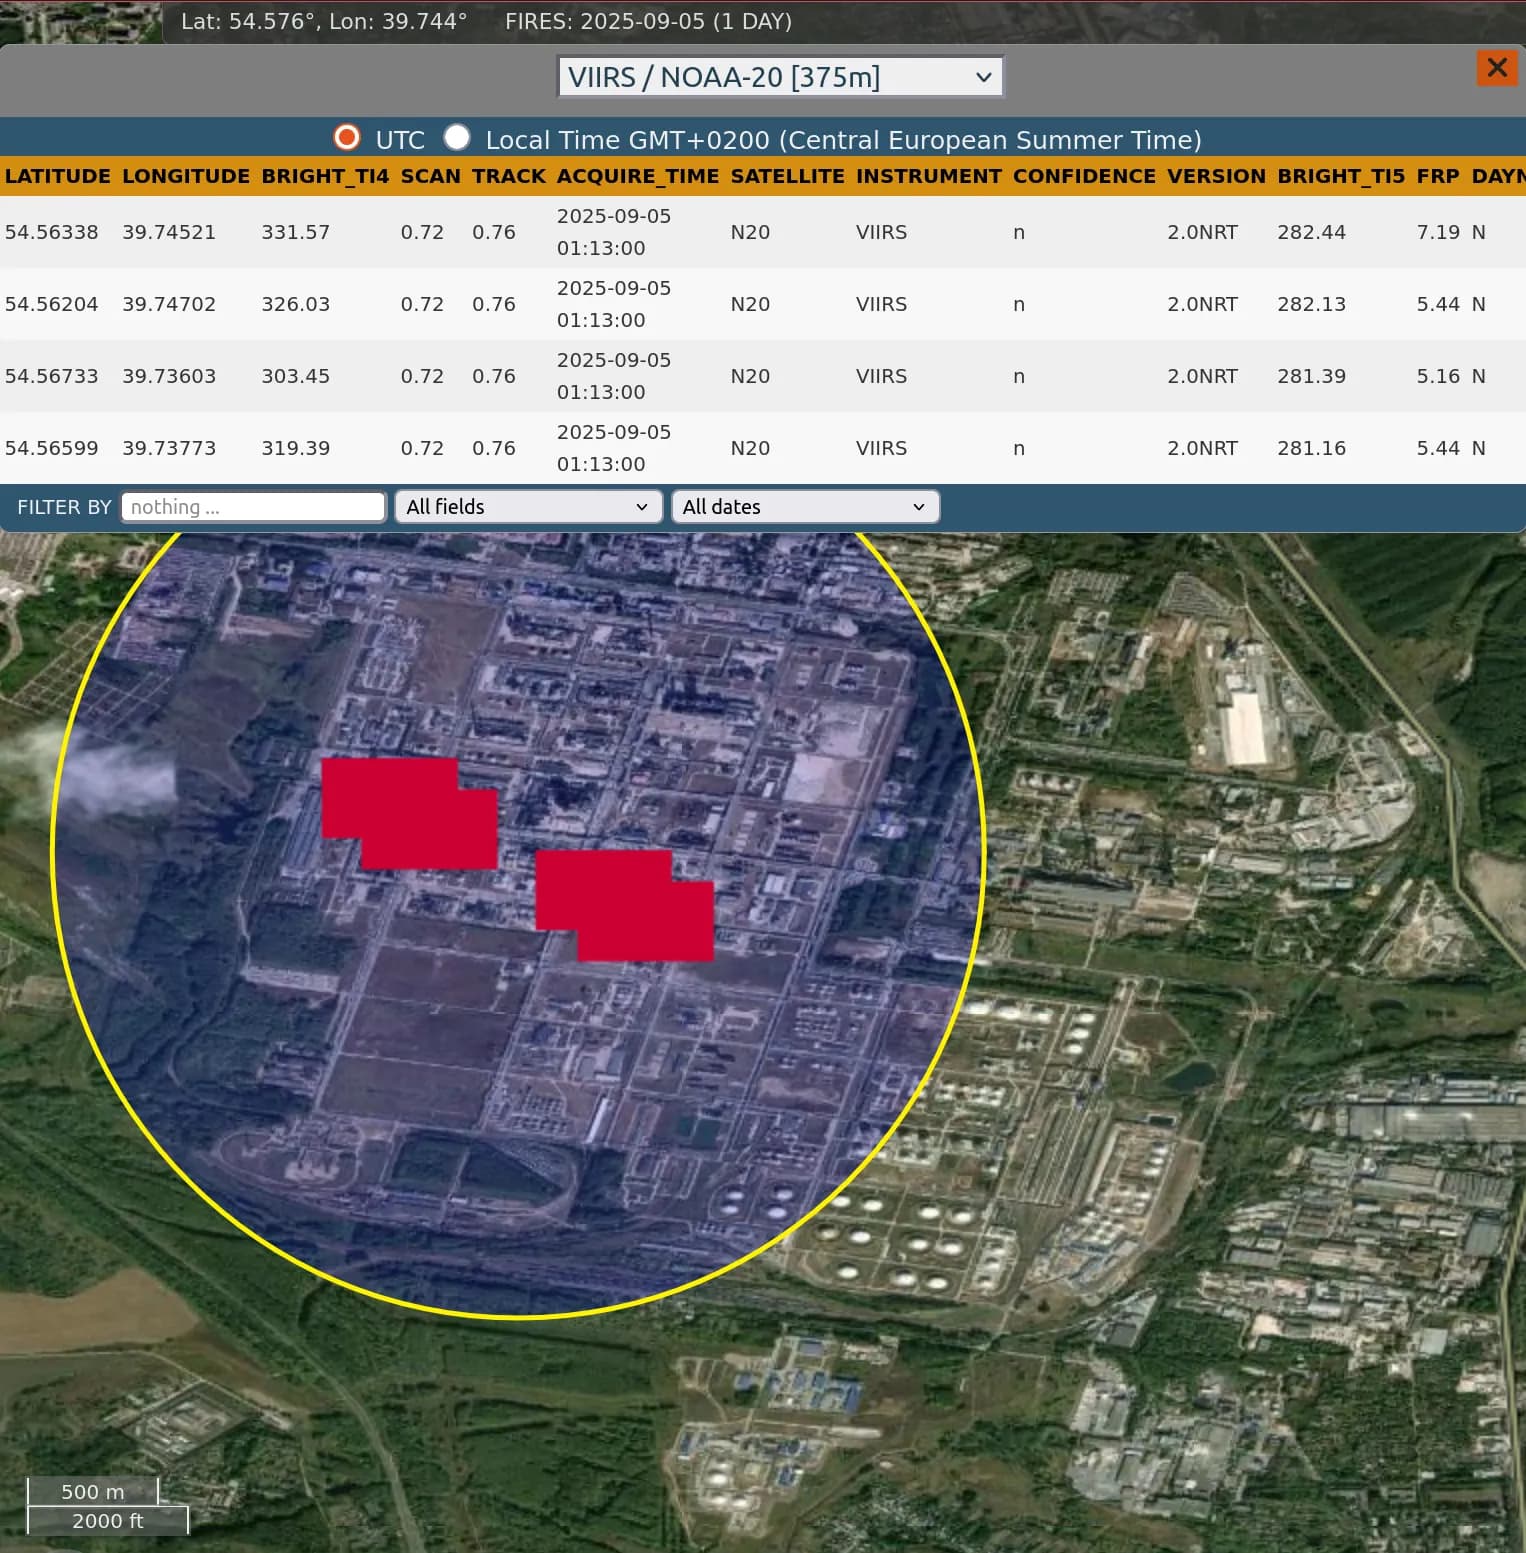Click longitude value 39.74702
The width and height of the screenshot is (1526, 1553).
[169, 304]
